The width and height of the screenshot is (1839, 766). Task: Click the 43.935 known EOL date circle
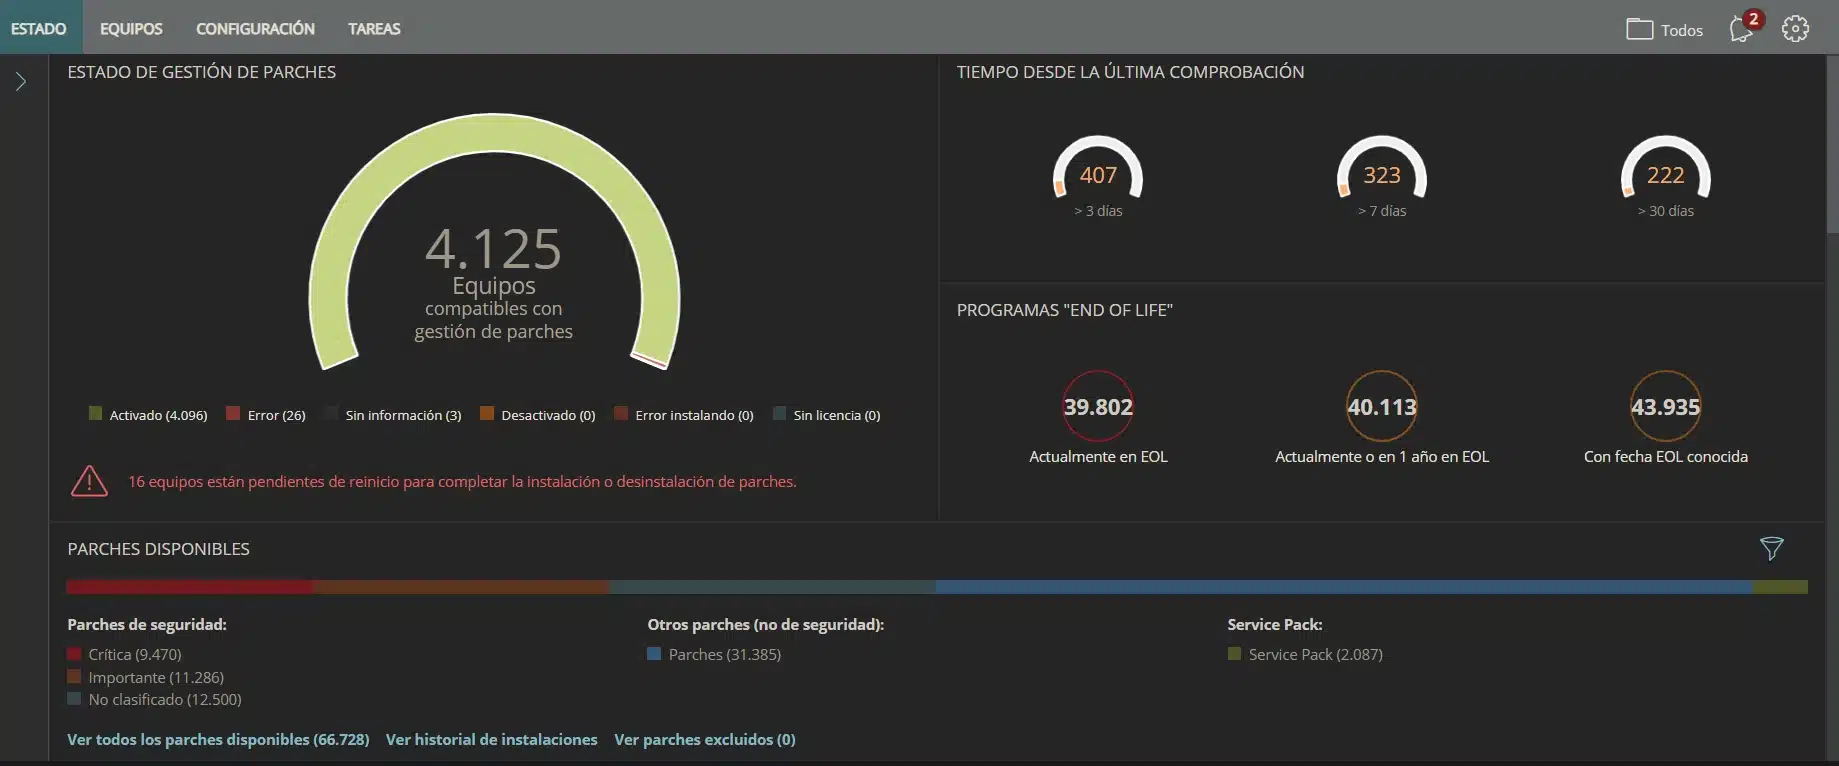tap(1666, 406)
